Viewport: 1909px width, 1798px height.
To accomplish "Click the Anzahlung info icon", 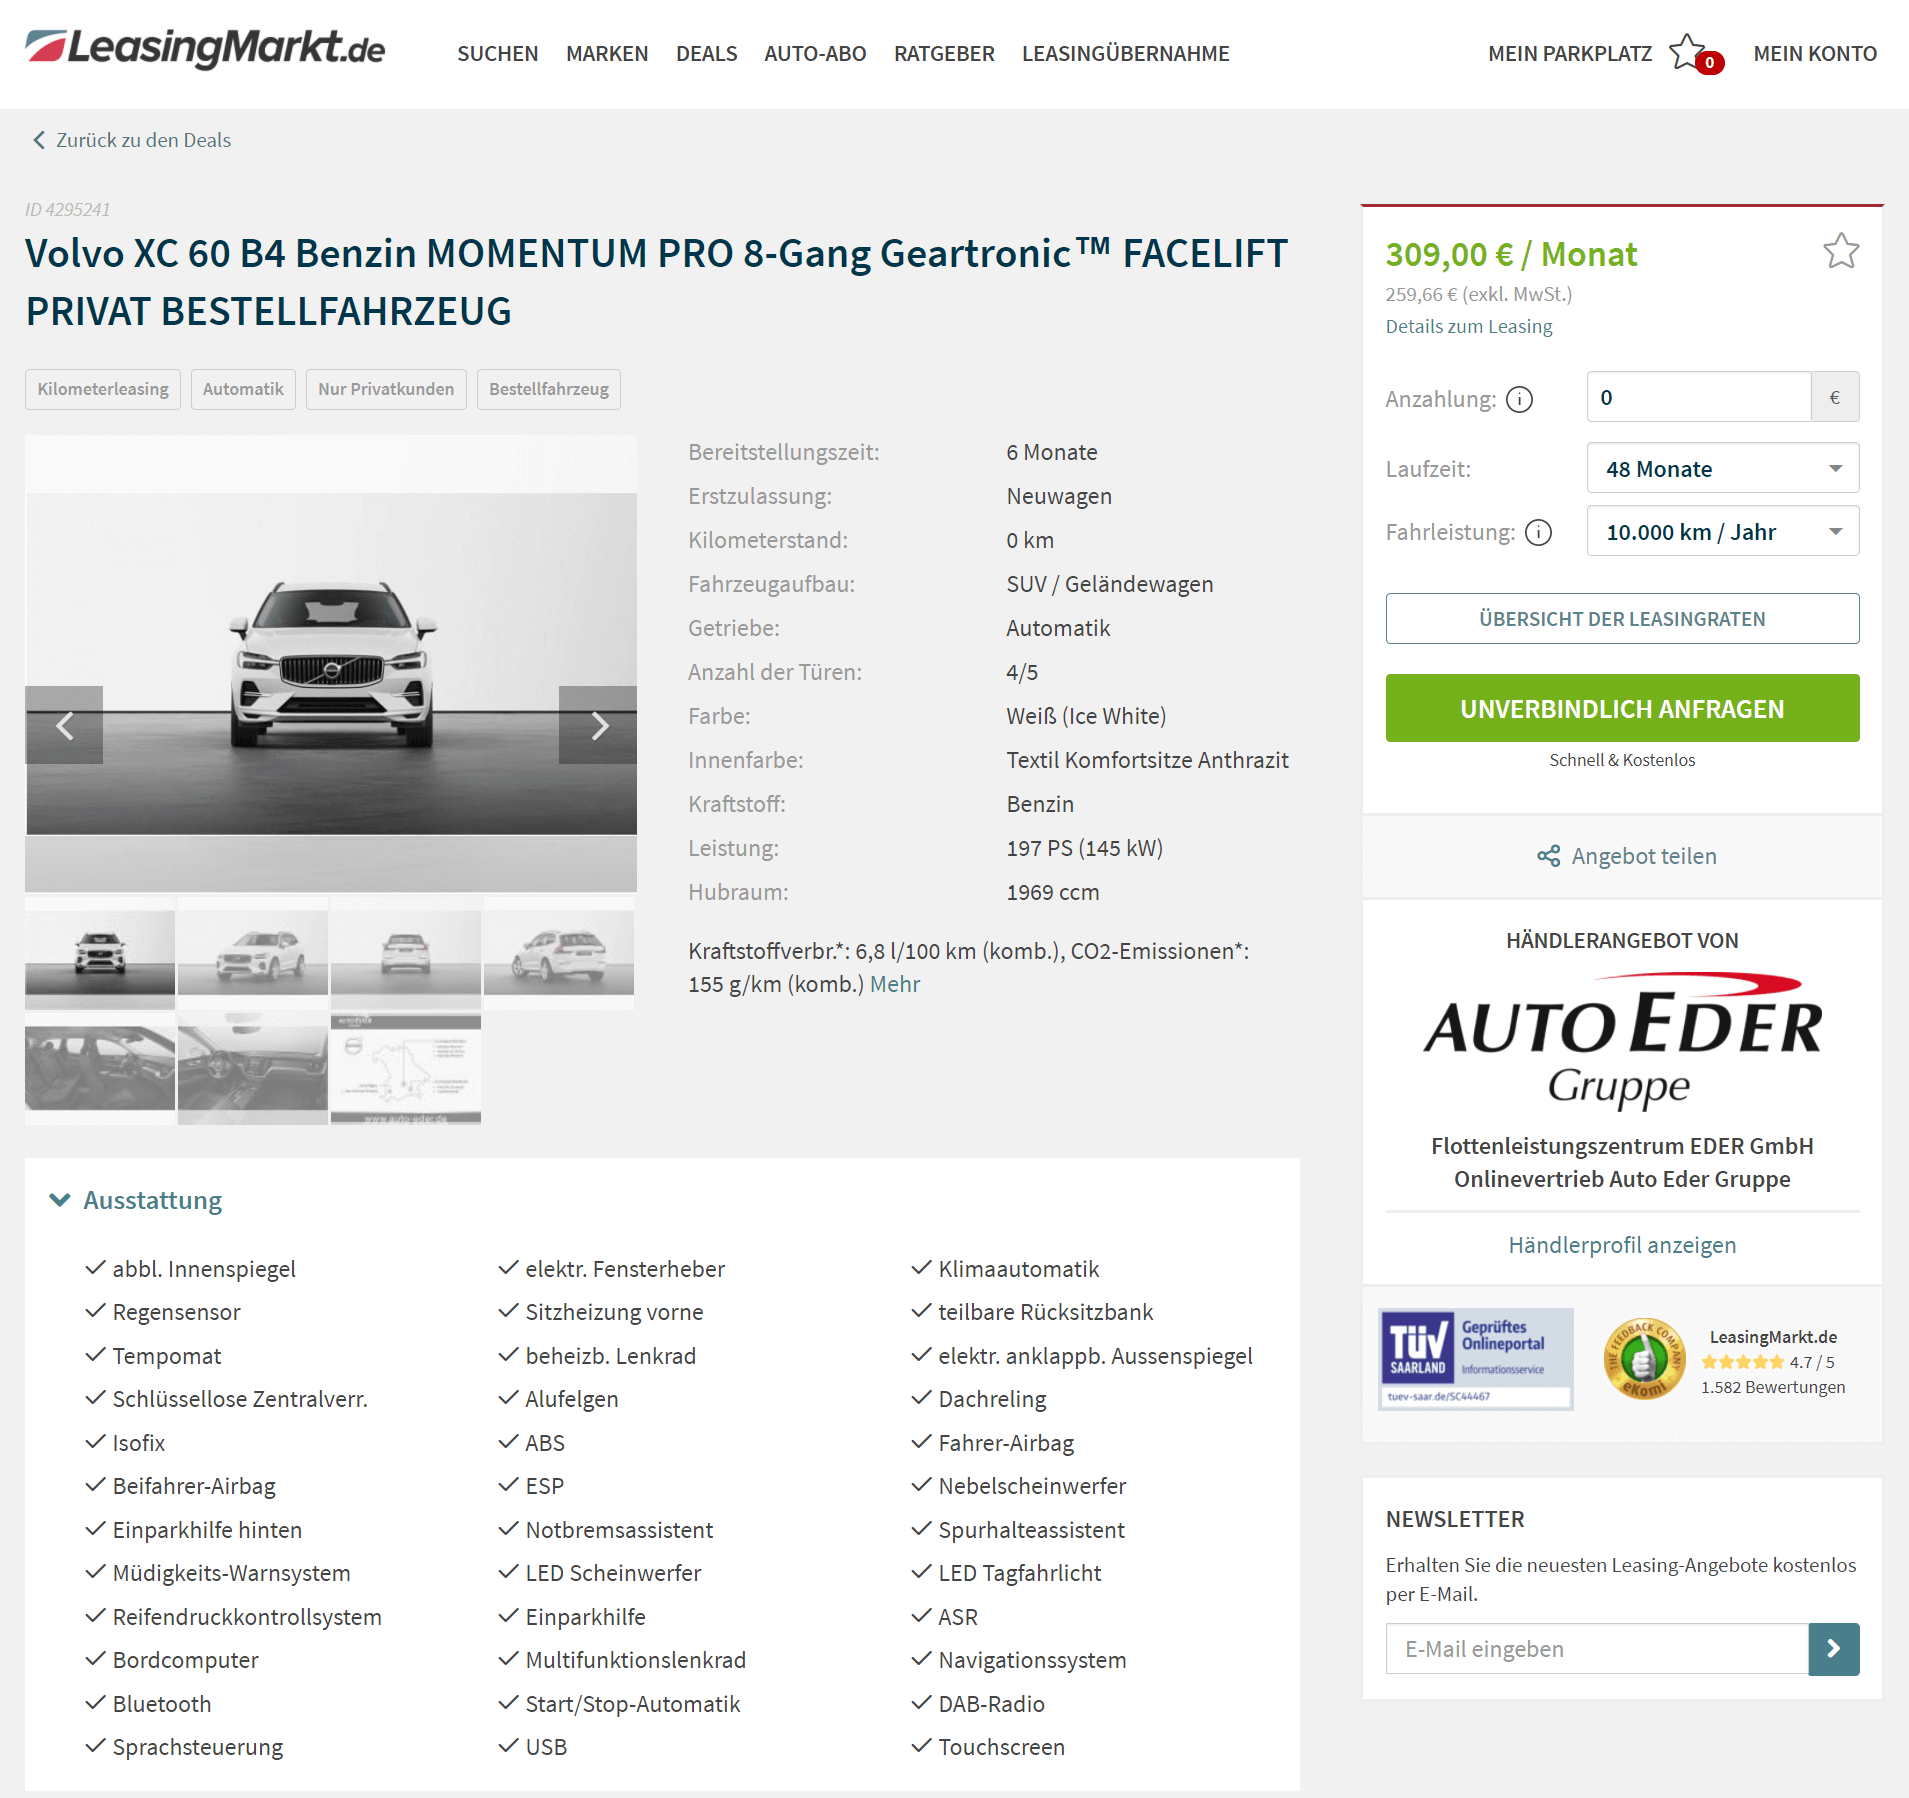I will point(1519,399).
